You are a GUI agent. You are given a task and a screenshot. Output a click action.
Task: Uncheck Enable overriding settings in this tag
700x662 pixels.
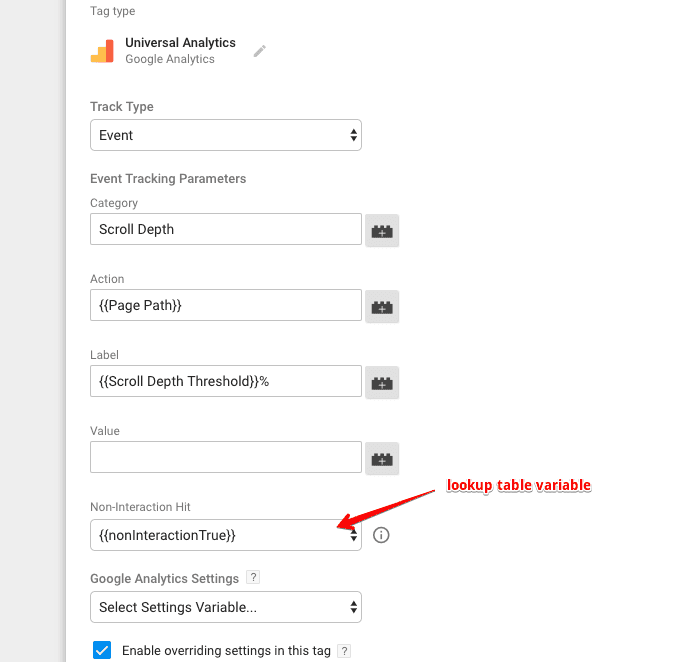point(102,650)
